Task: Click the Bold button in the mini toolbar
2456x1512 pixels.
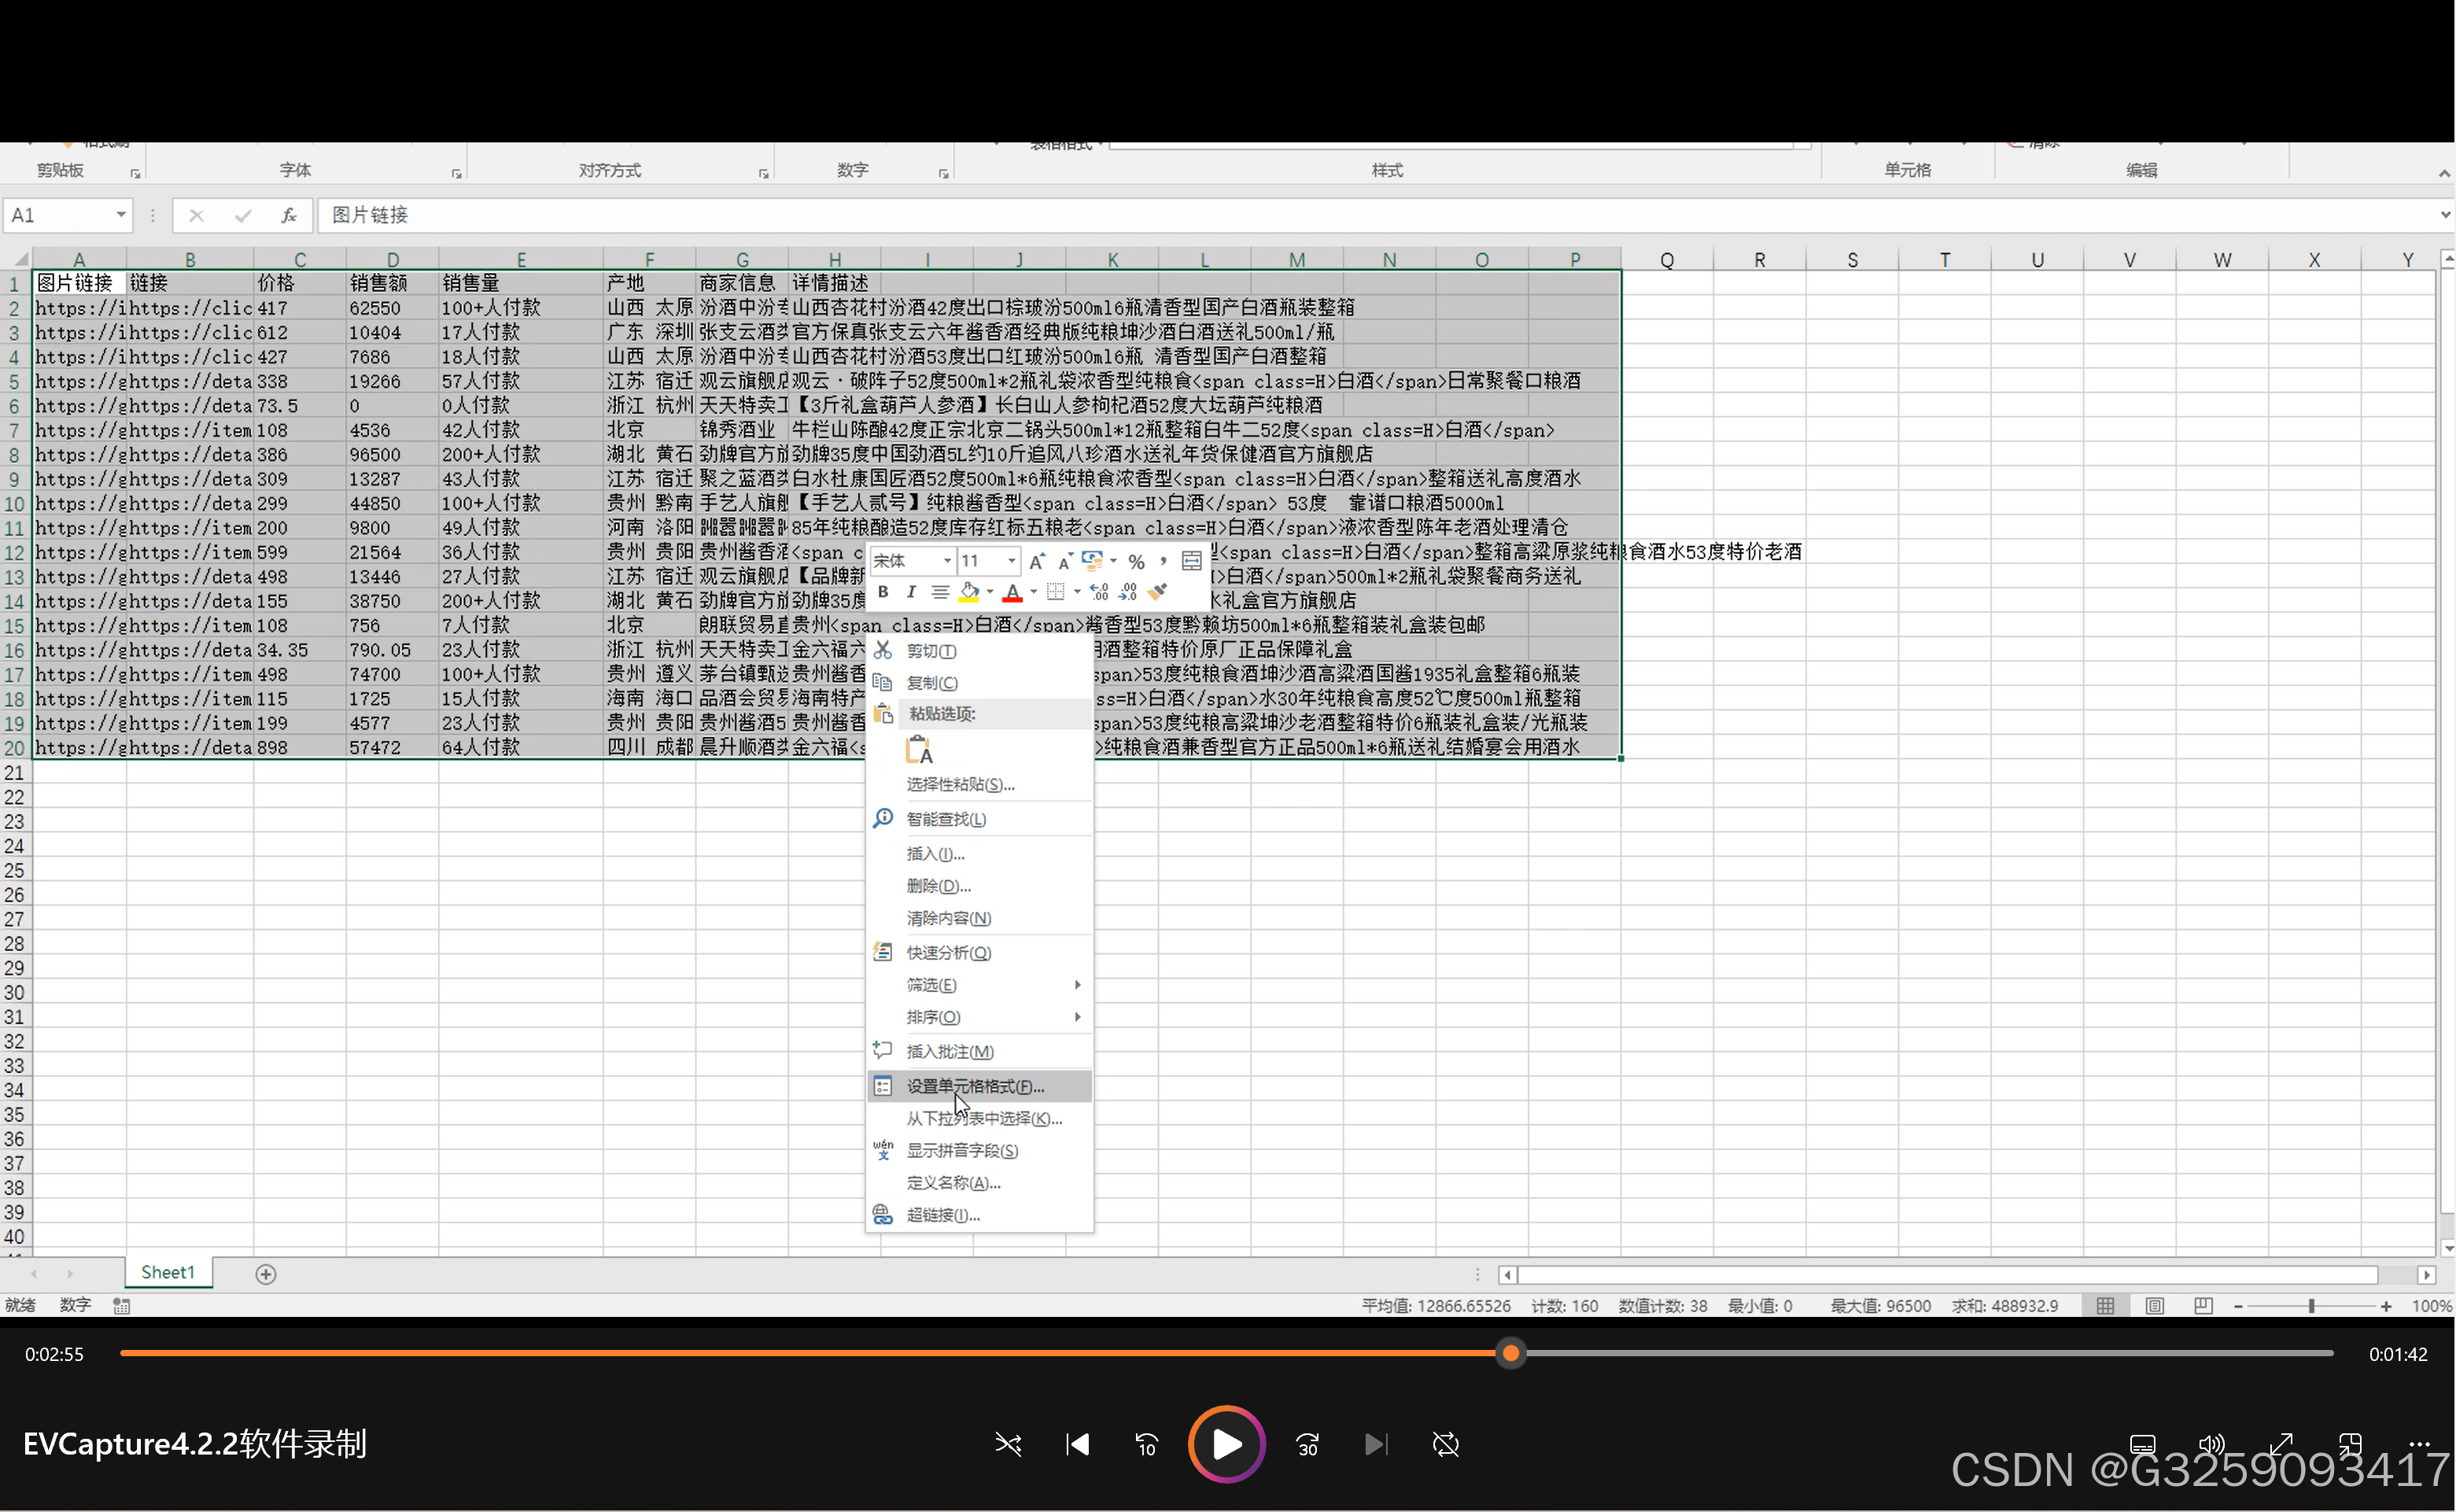Action: point(883,592)
